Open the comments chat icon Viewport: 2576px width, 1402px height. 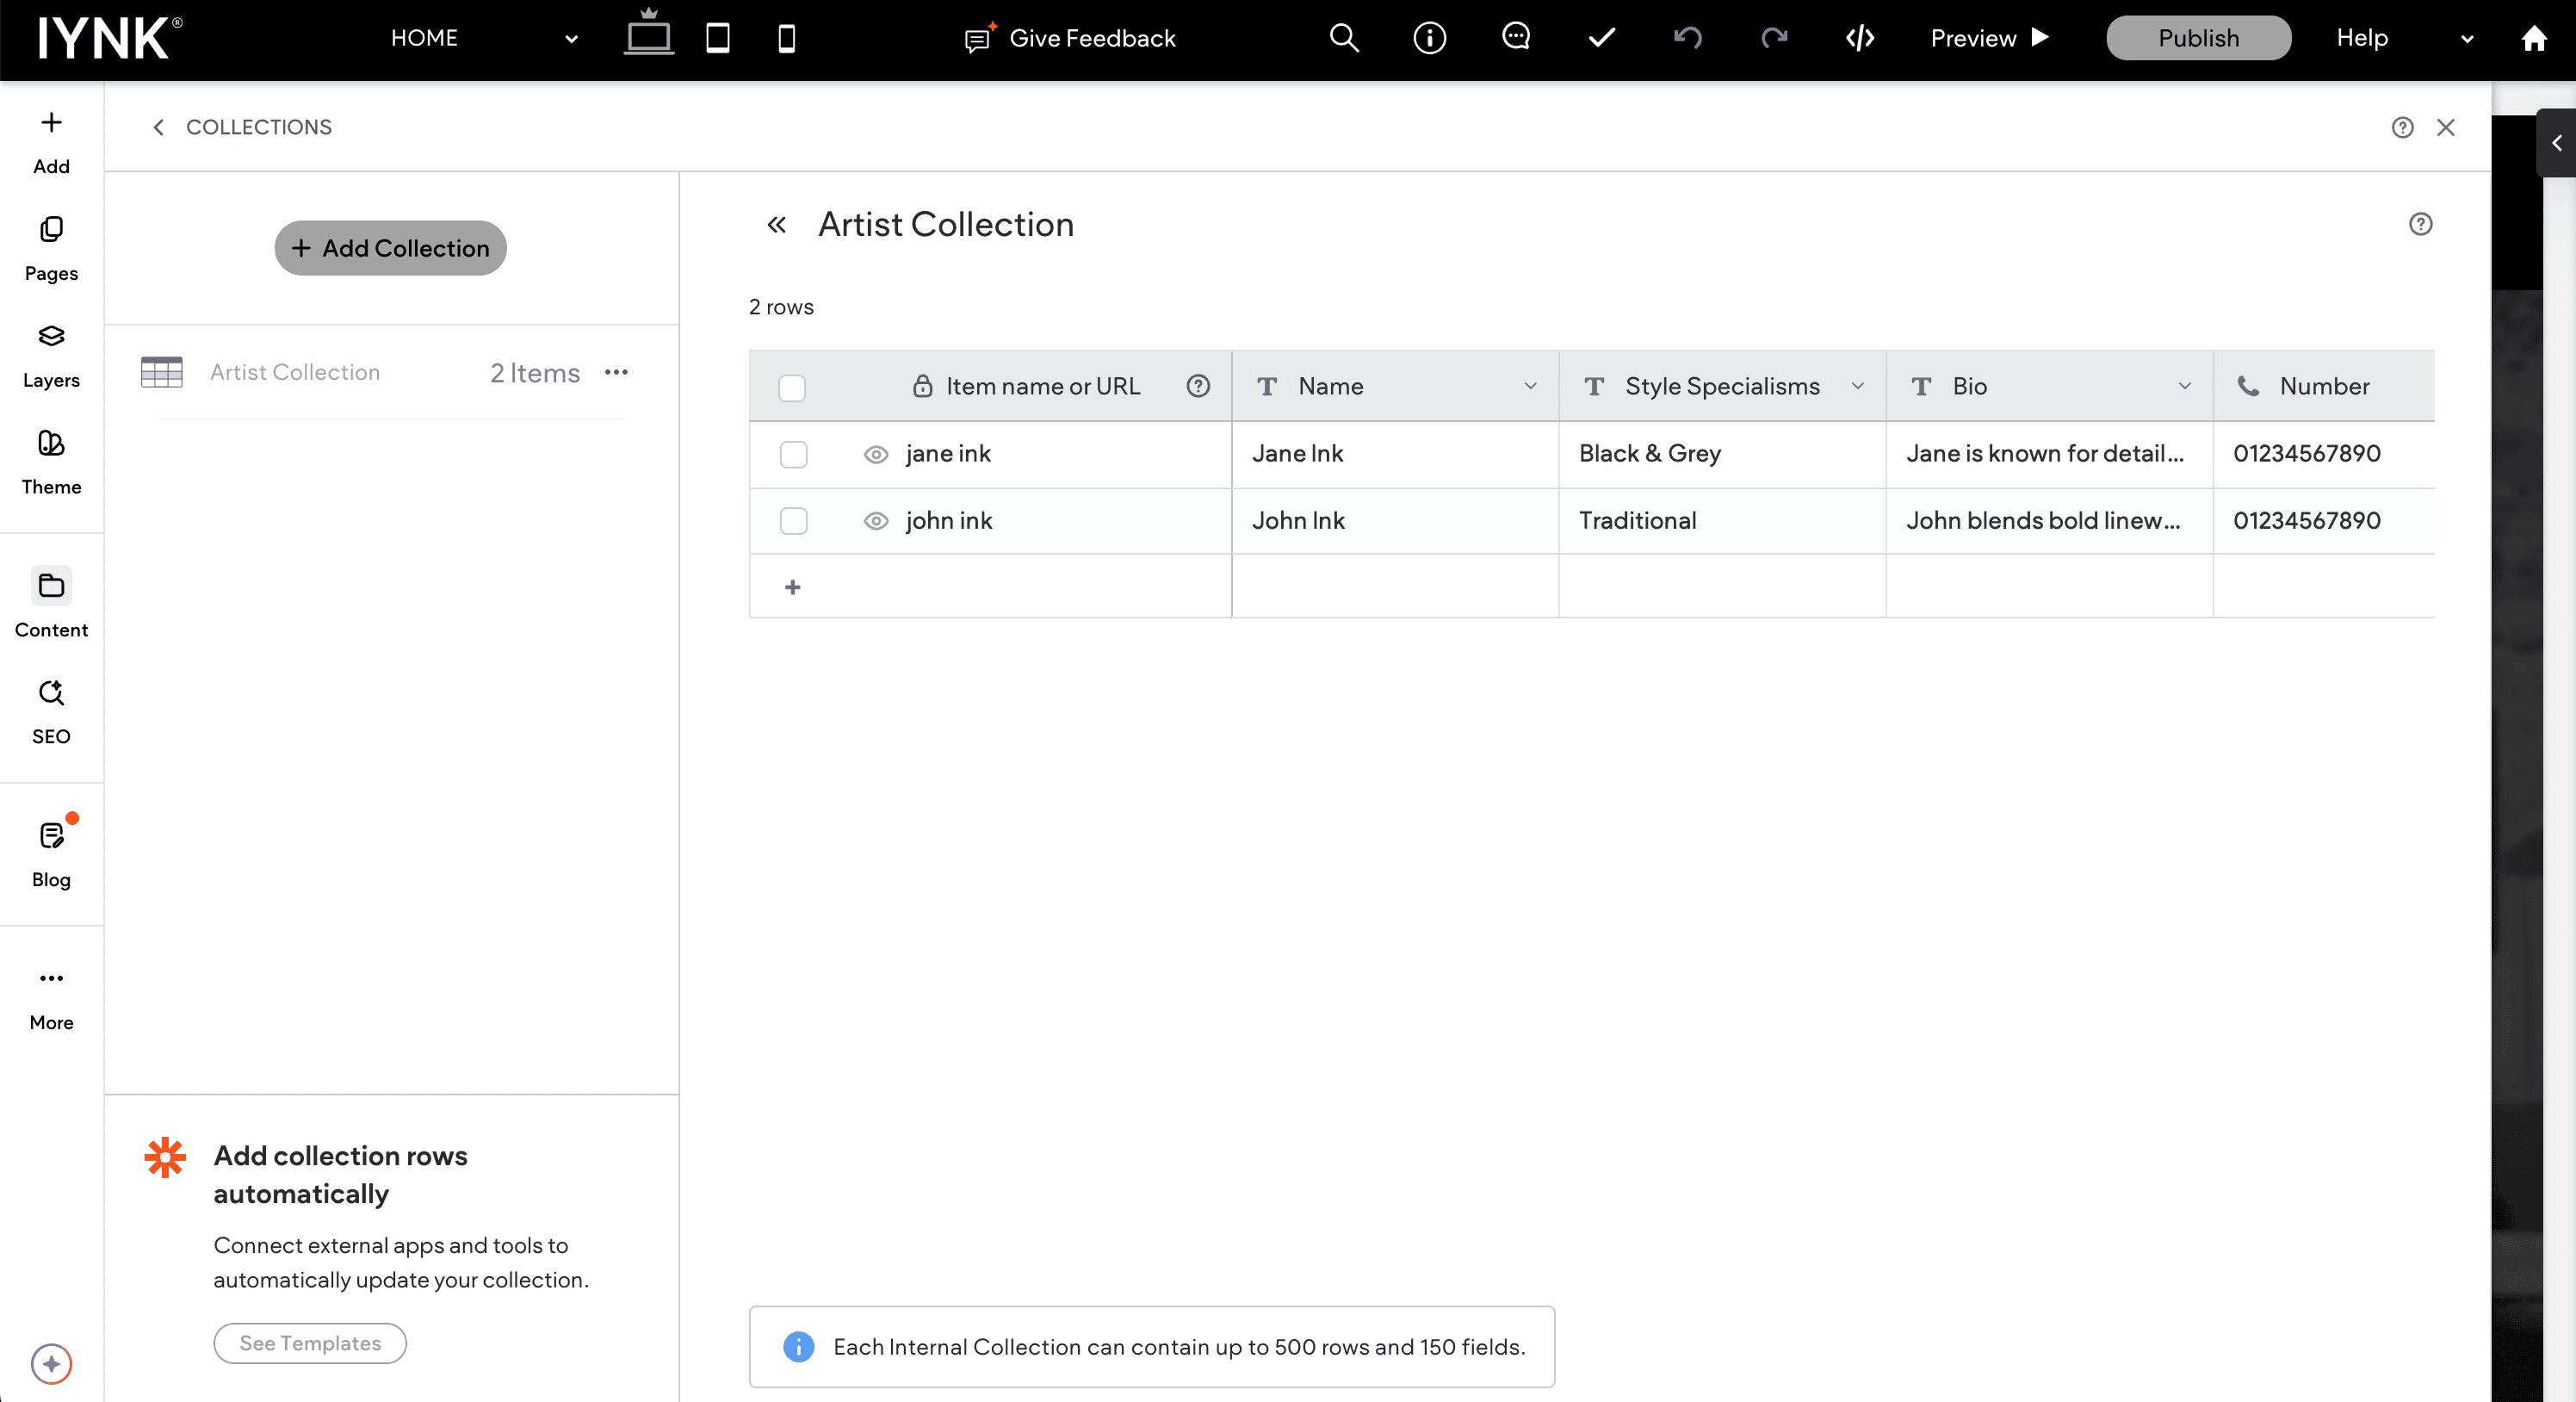point(1515,38)
